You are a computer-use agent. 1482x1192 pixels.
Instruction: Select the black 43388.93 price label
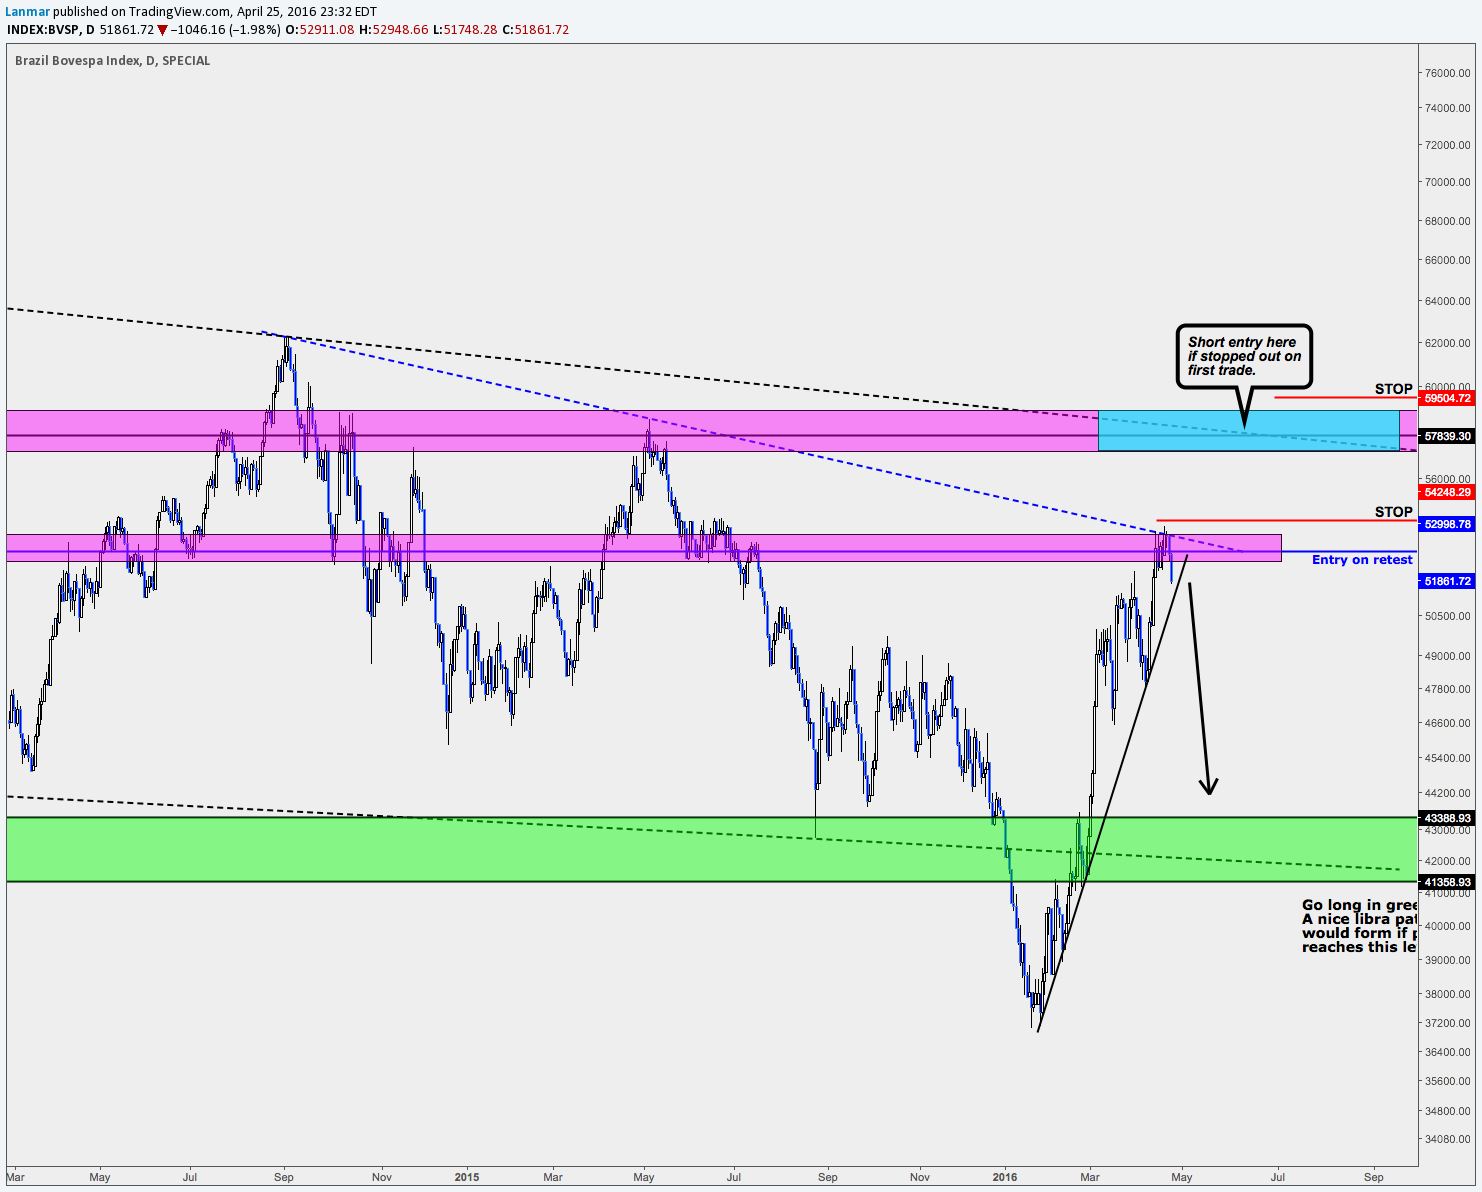click(x=1447, y=818)
